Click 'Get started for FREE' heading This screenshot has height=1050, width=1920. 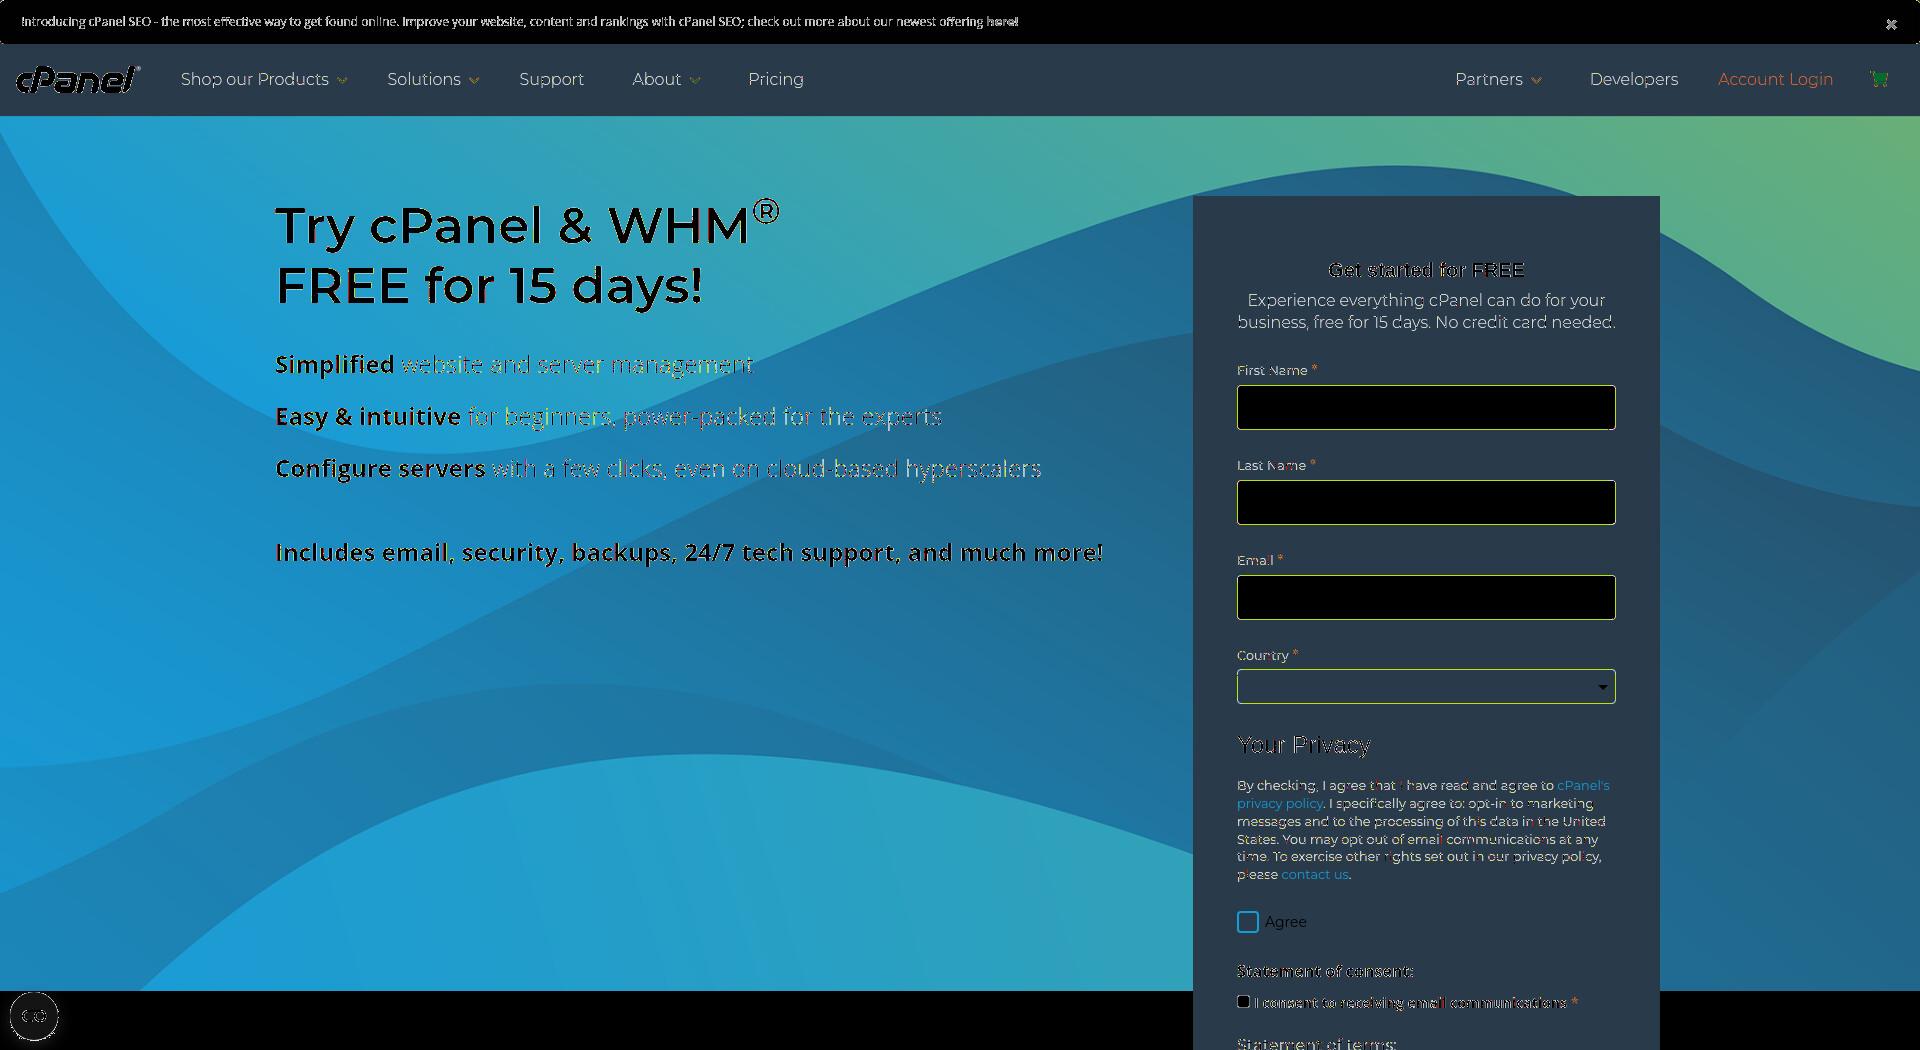point(1426,270)
